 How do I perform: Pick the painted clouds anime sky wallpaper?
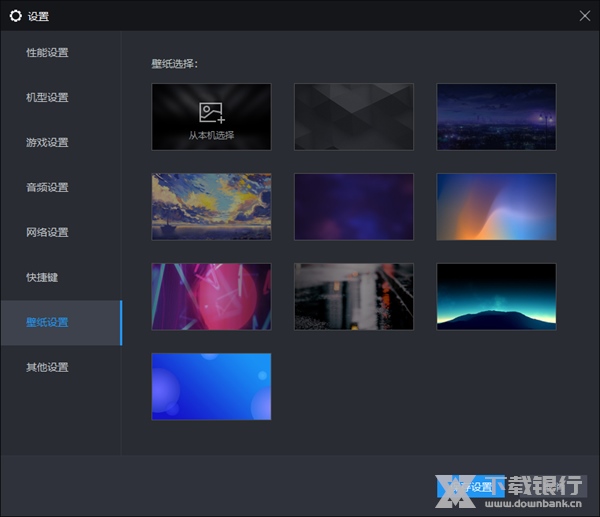tap(211, 207)
